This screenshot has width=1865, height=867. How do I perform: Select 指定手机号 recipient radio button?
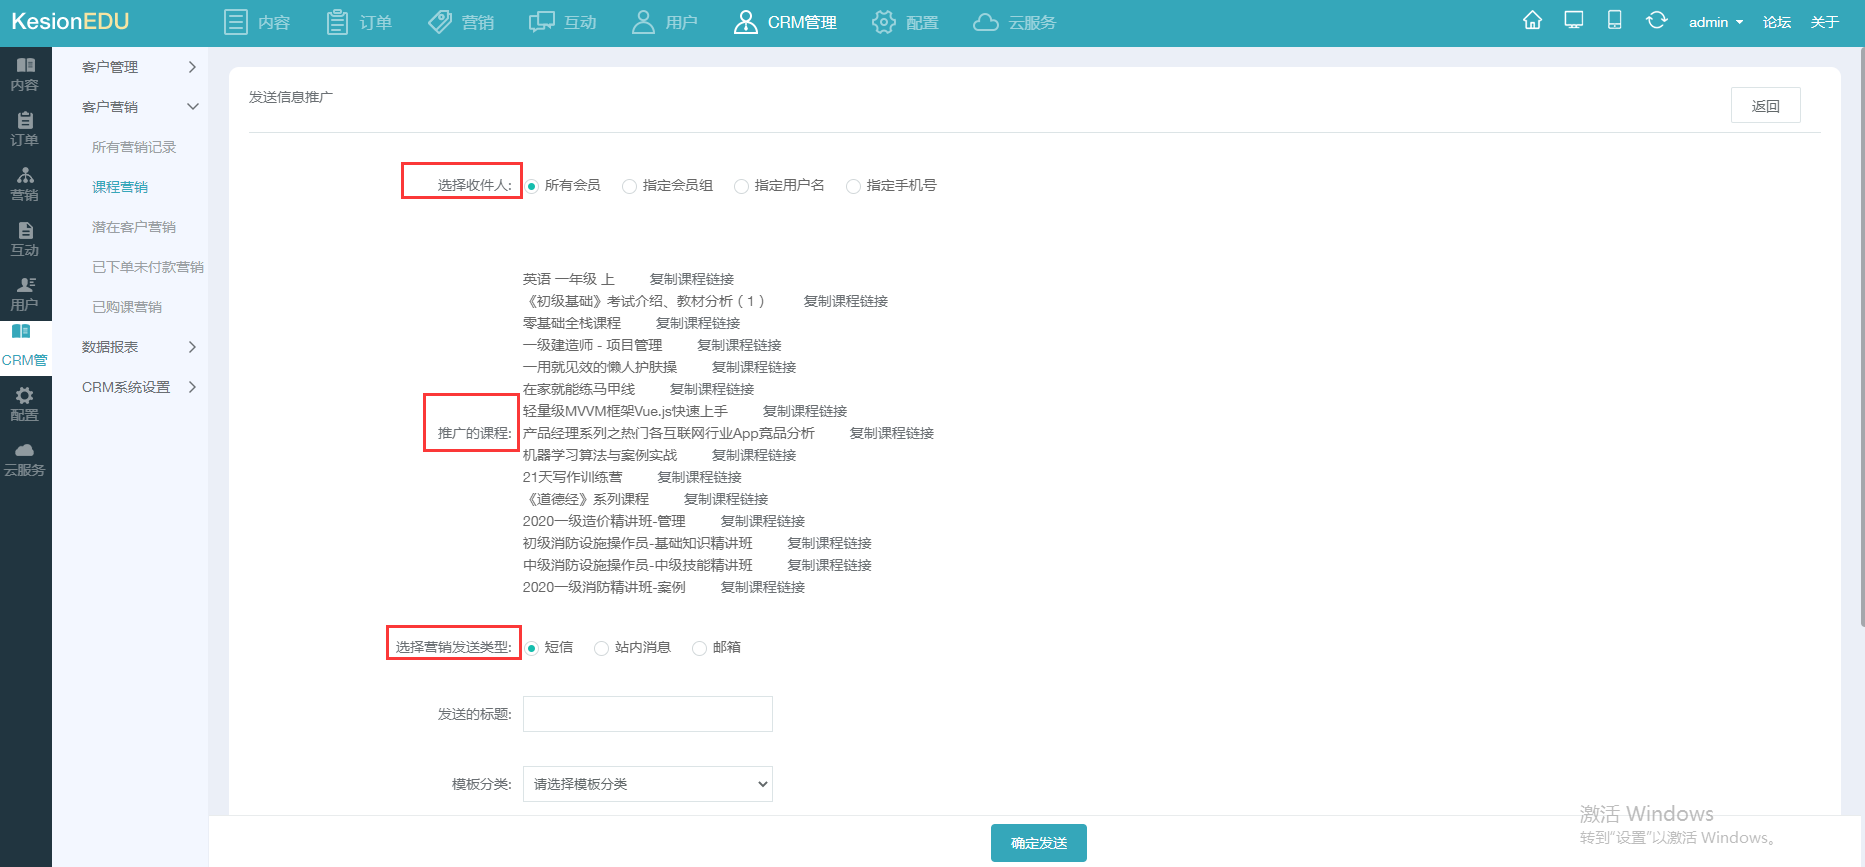pos(853,186)
